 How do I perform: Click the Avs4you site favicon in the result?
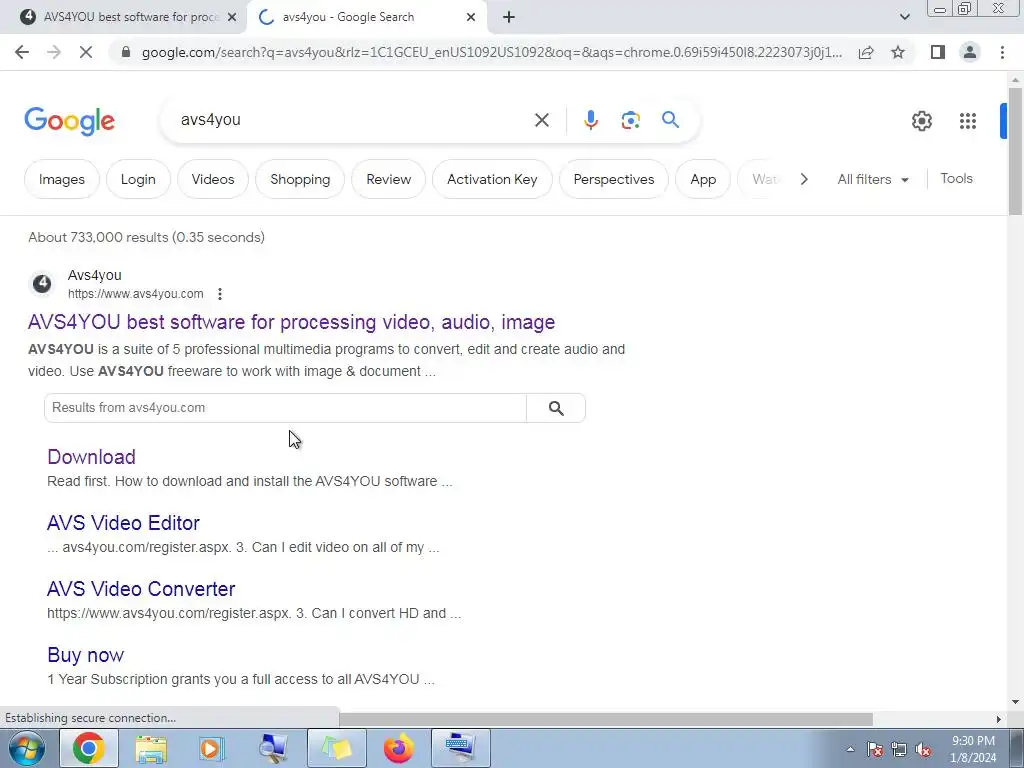[42, 284]
